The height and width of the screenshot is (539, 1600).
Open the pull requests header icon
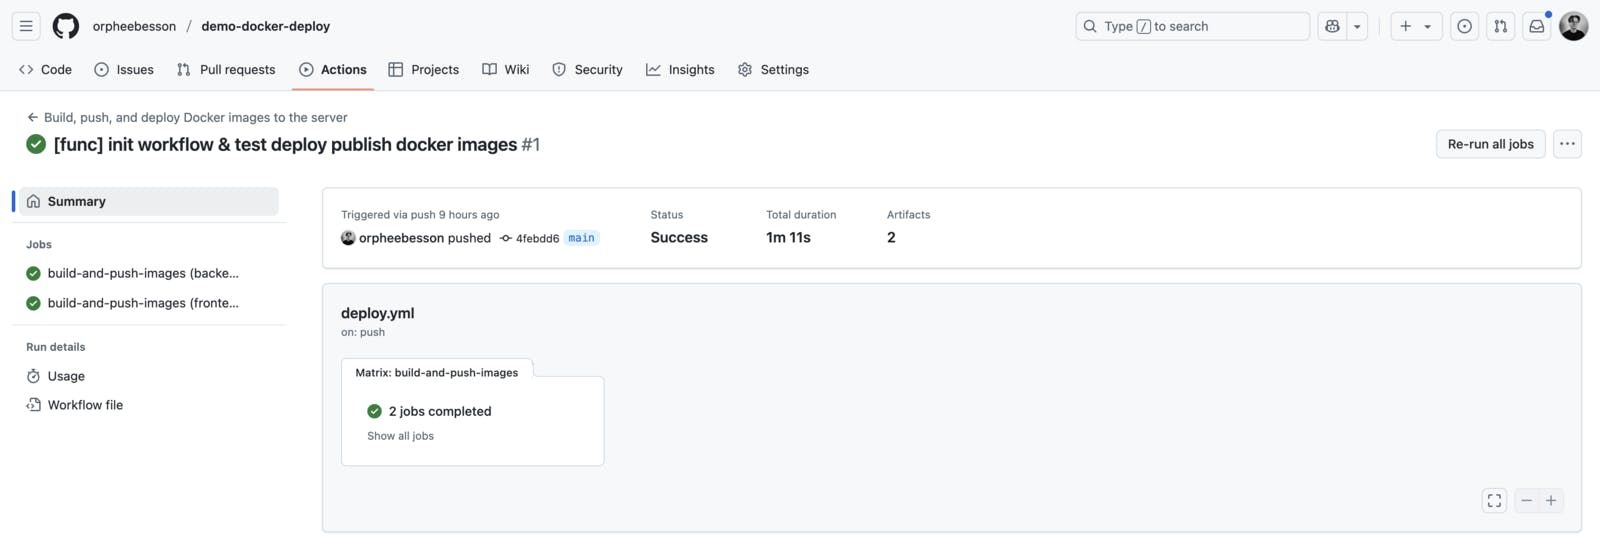[1500, 26]
